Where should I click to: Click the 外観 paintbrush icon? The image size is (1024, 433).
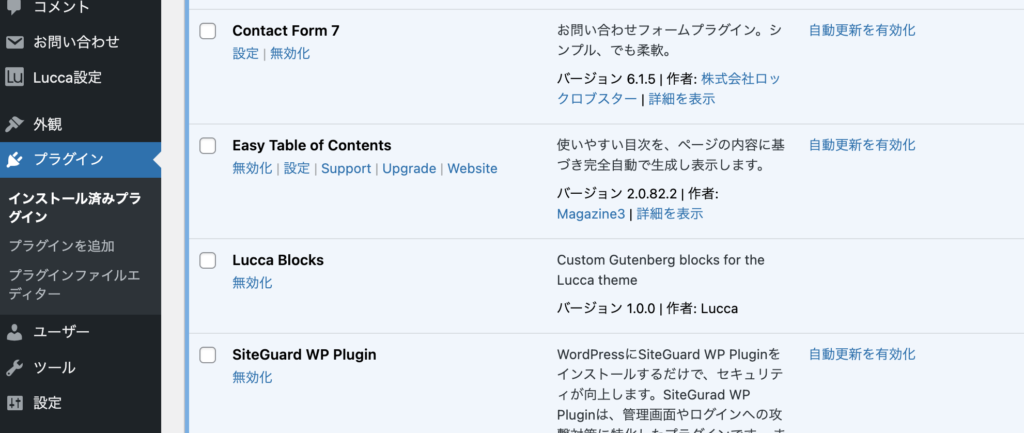coord(15,125)
